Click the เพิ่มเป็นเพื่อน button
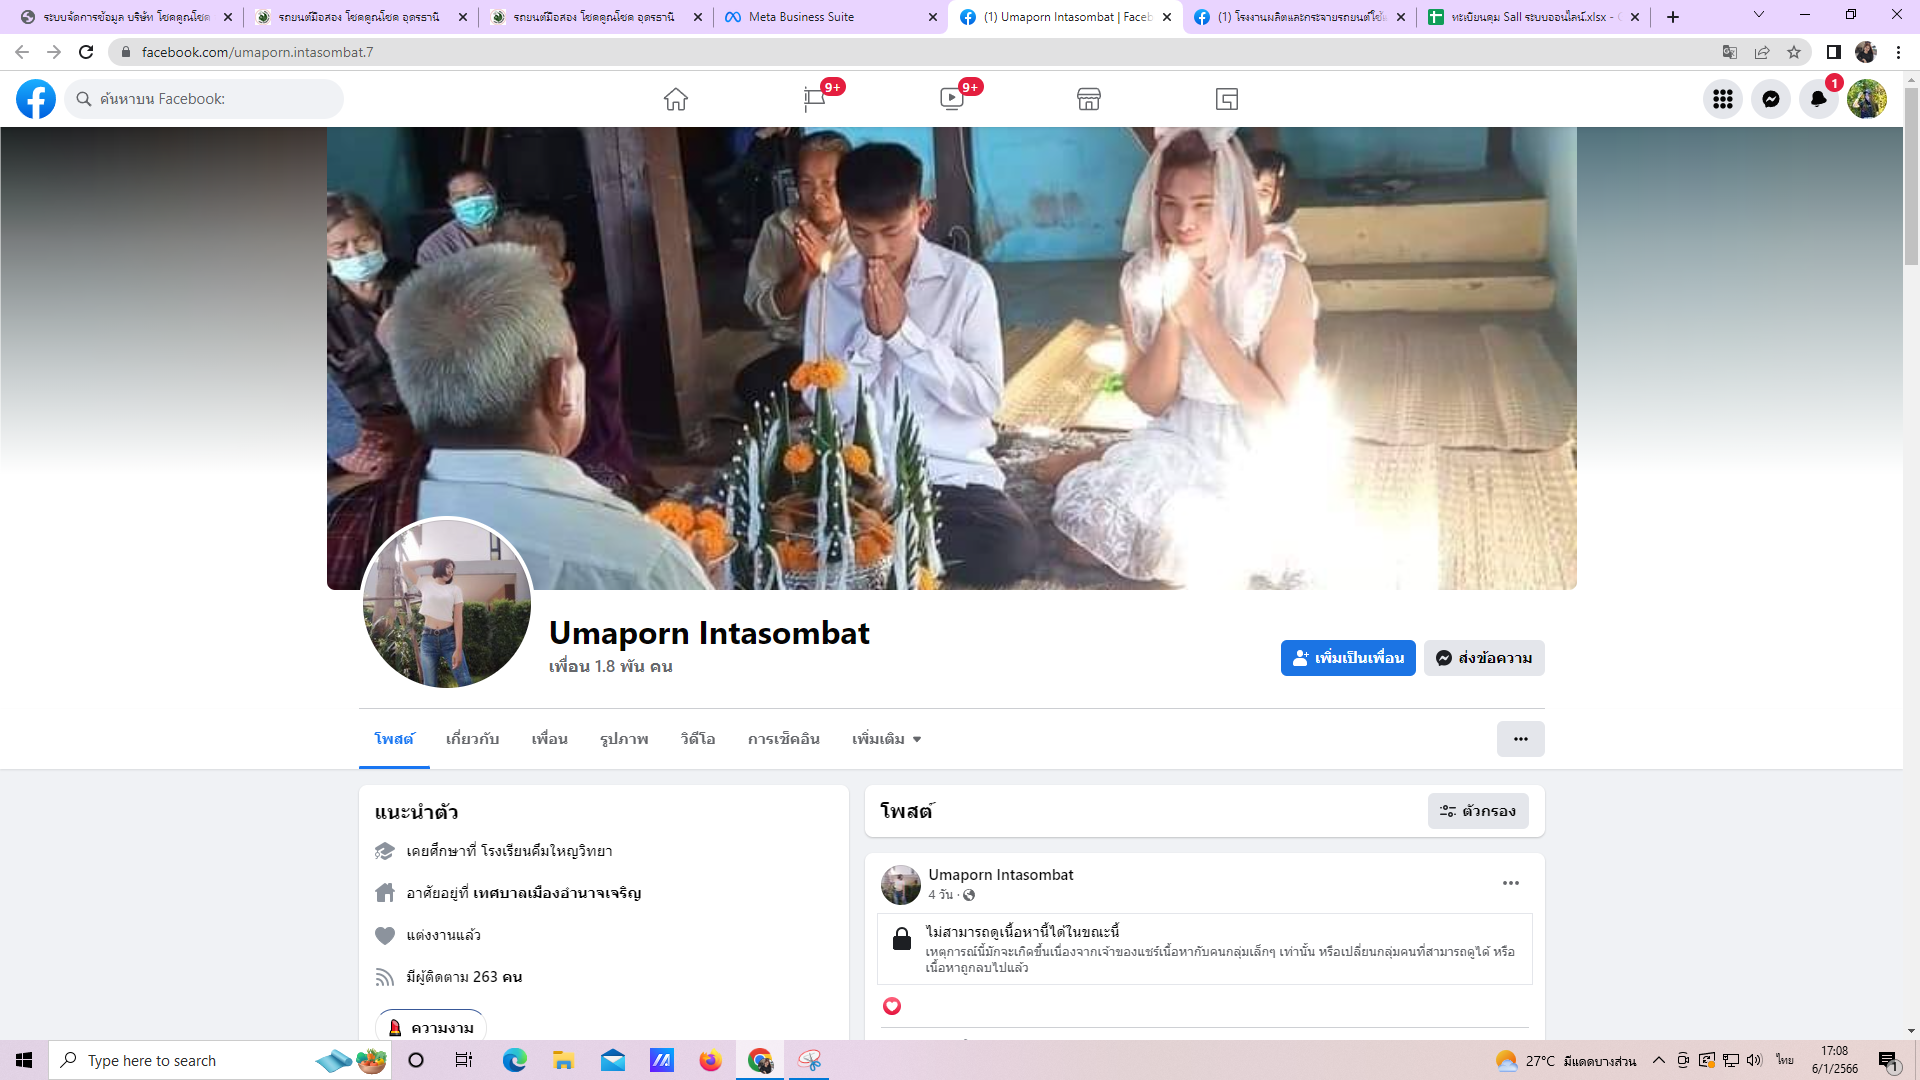1920x1080 pixels. (x=1347, y=658)
